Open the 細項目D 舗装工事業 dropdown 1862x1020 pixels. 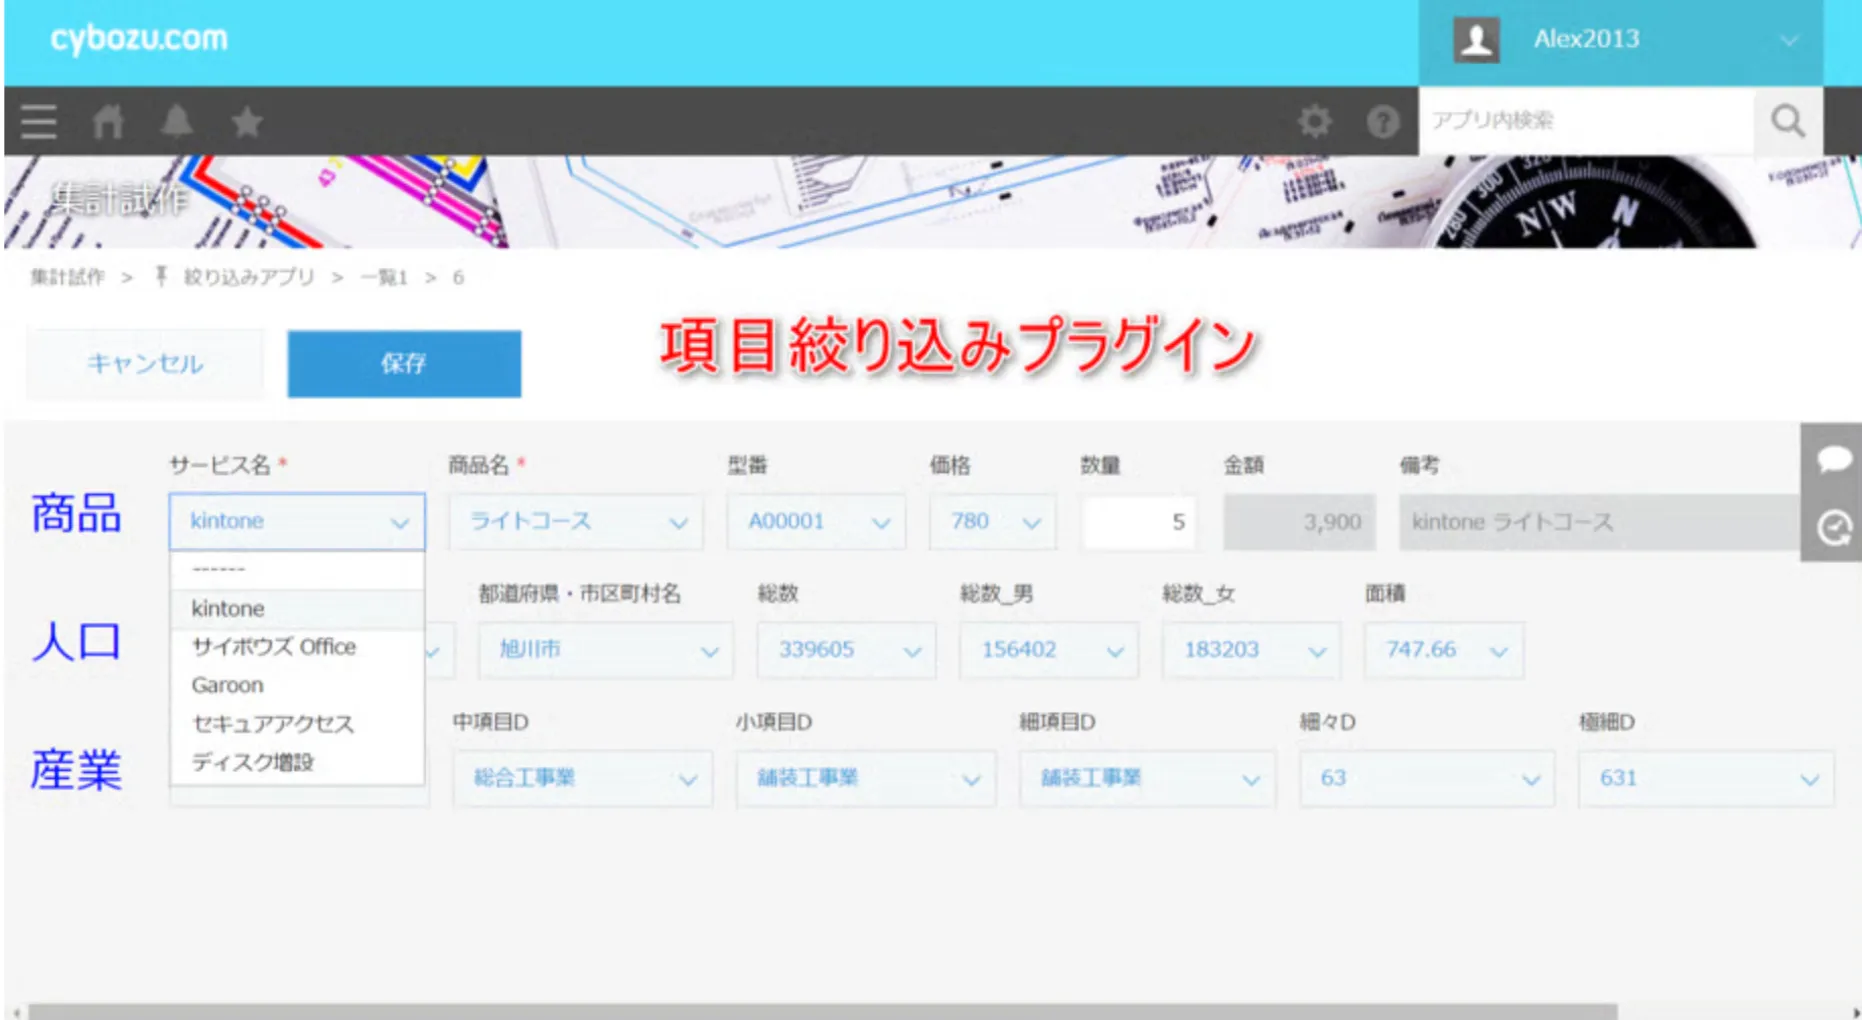(x=1148, y=778)
